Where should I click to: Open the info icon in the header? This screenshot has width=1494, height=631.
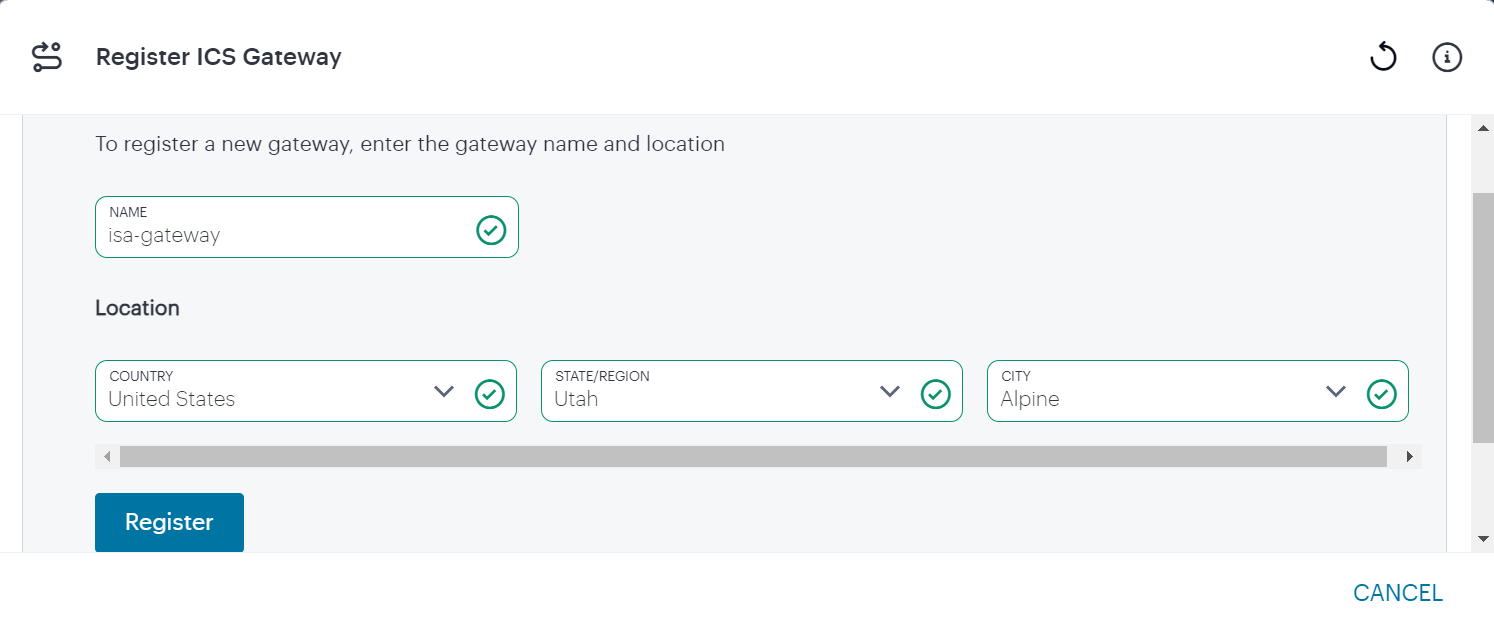(x=1447, y=57)
